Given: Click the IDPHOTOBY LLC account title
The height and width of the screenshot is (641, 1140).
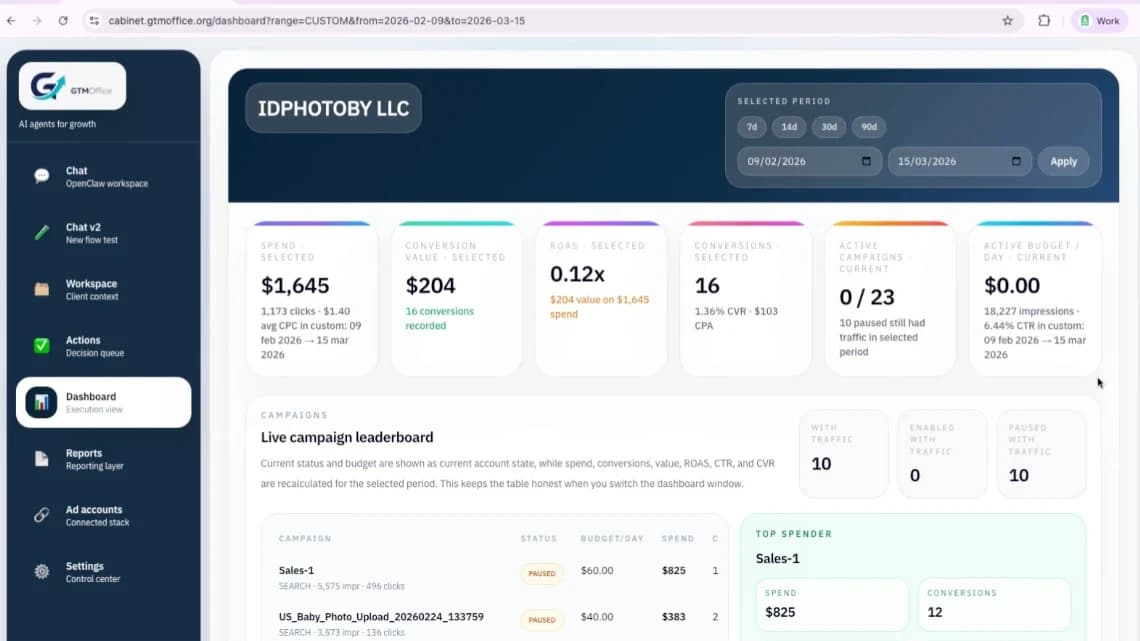Looking at the screenshot, I should click(x=334, y=108).
